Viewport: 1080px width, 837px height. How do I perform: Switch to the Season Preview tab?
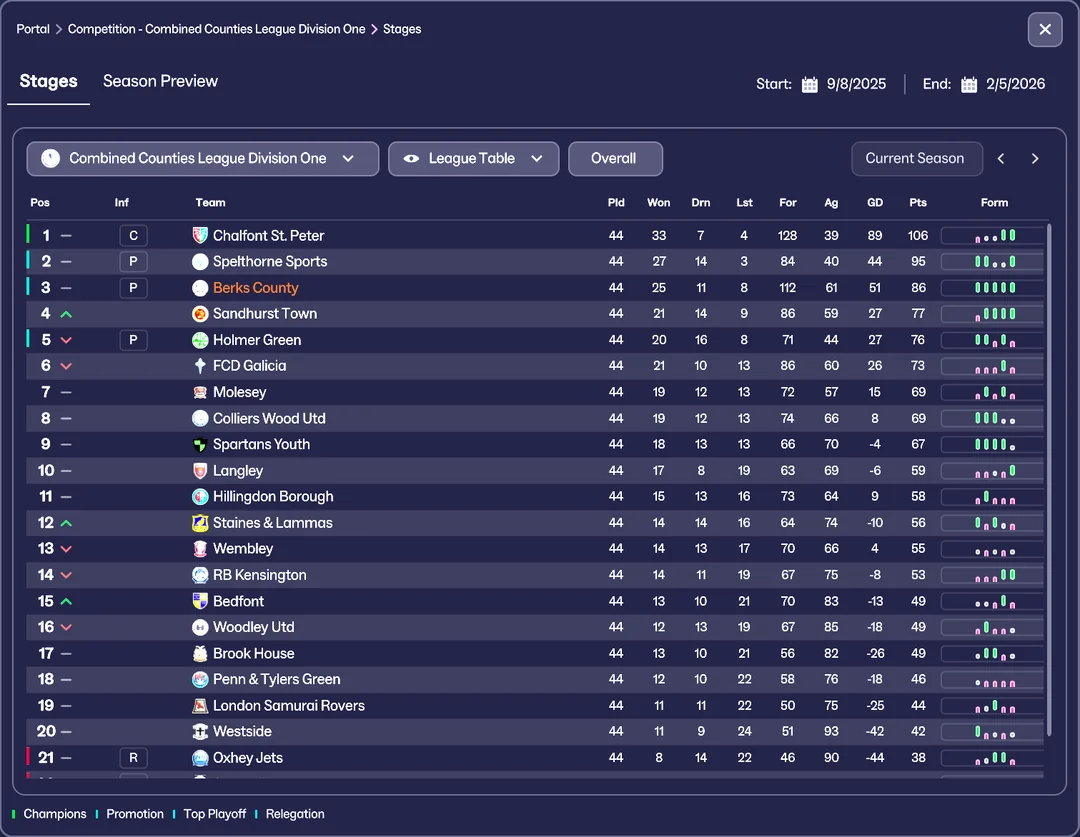tap(160, 82)
